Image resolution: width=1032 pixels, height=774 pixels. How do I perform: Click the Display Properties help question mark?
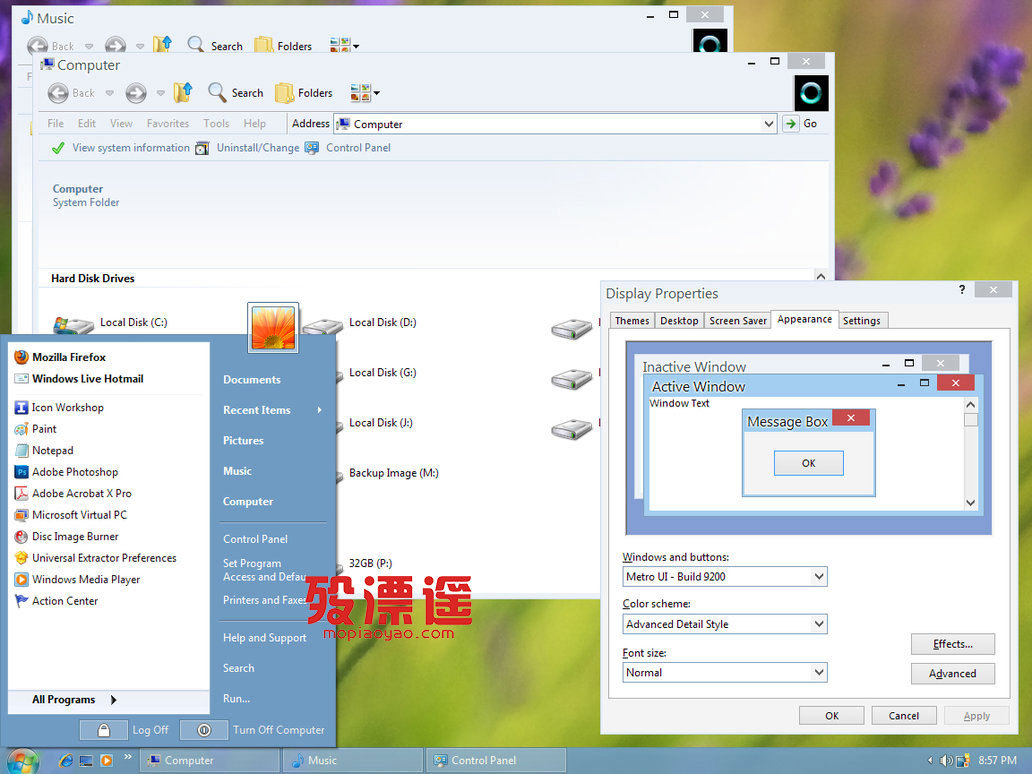(962, 290)
